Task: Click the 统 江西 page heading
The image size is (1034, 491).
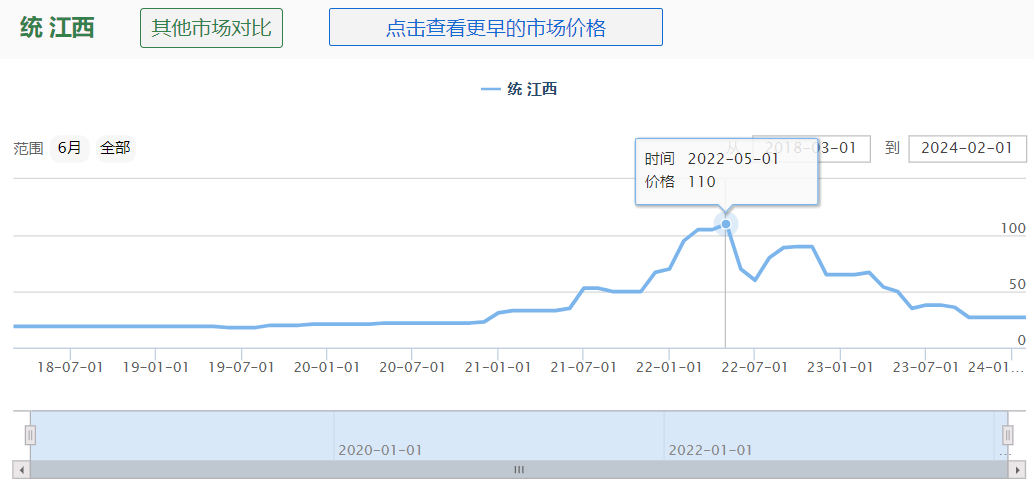Action: point(57,28)
